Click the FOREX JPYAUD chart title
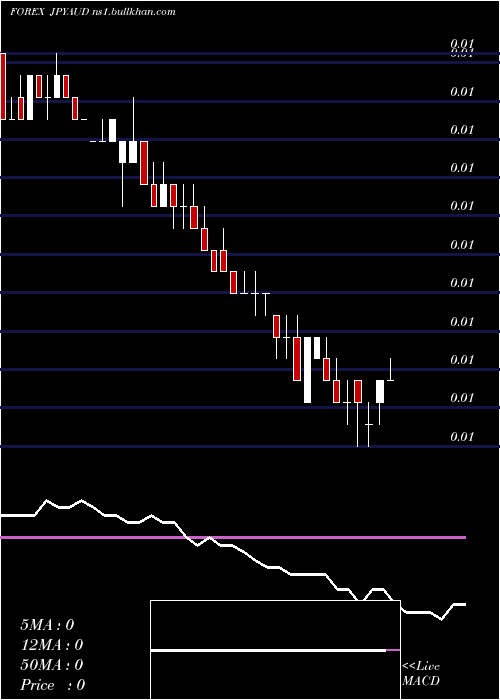Viewport: 500px width, 700px height. pyautogui.click(x=48, y=12)
